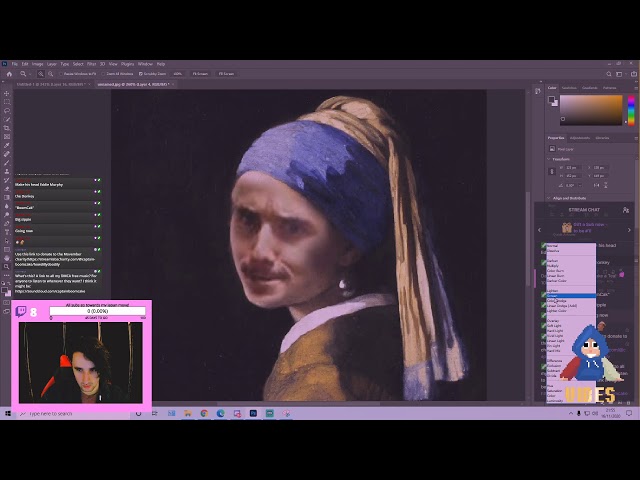The image size is (640, 480).
Task: Select the Move tool
Action: point(7,93)
